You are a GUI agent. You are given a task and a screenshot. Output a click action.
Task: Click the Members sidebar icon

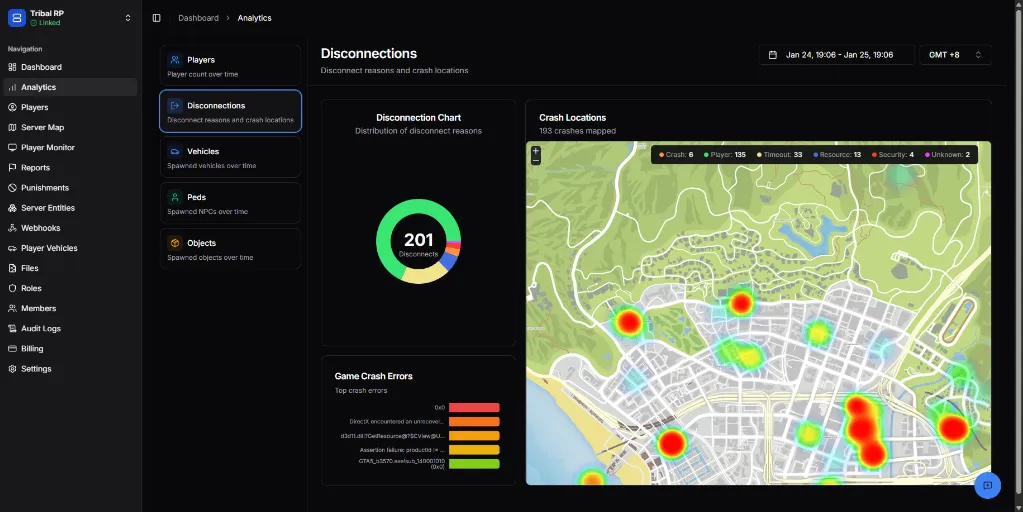[x=12, y=309]
